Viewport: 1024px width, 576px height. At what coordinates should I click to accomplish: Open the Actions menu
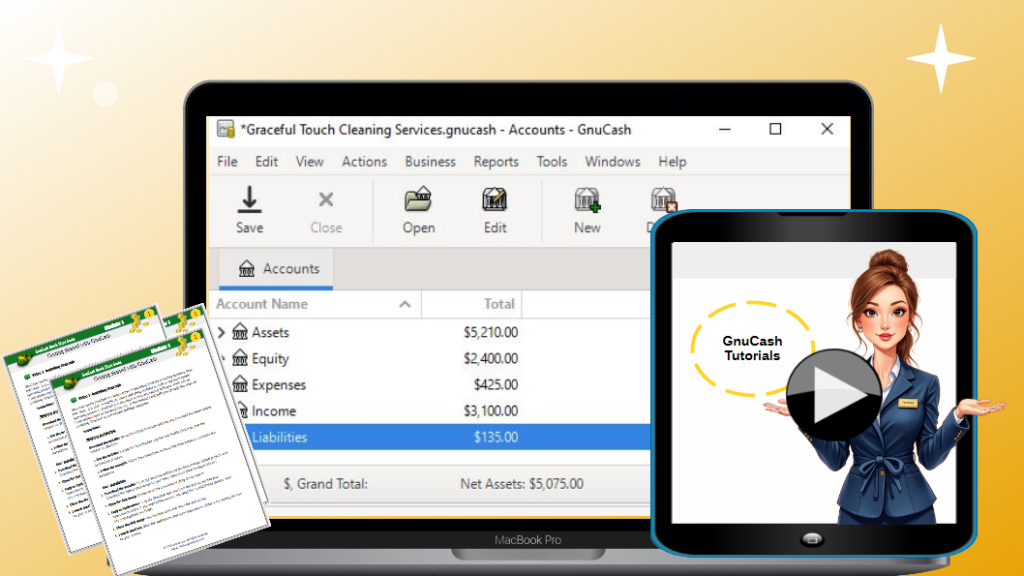[364, 161]
